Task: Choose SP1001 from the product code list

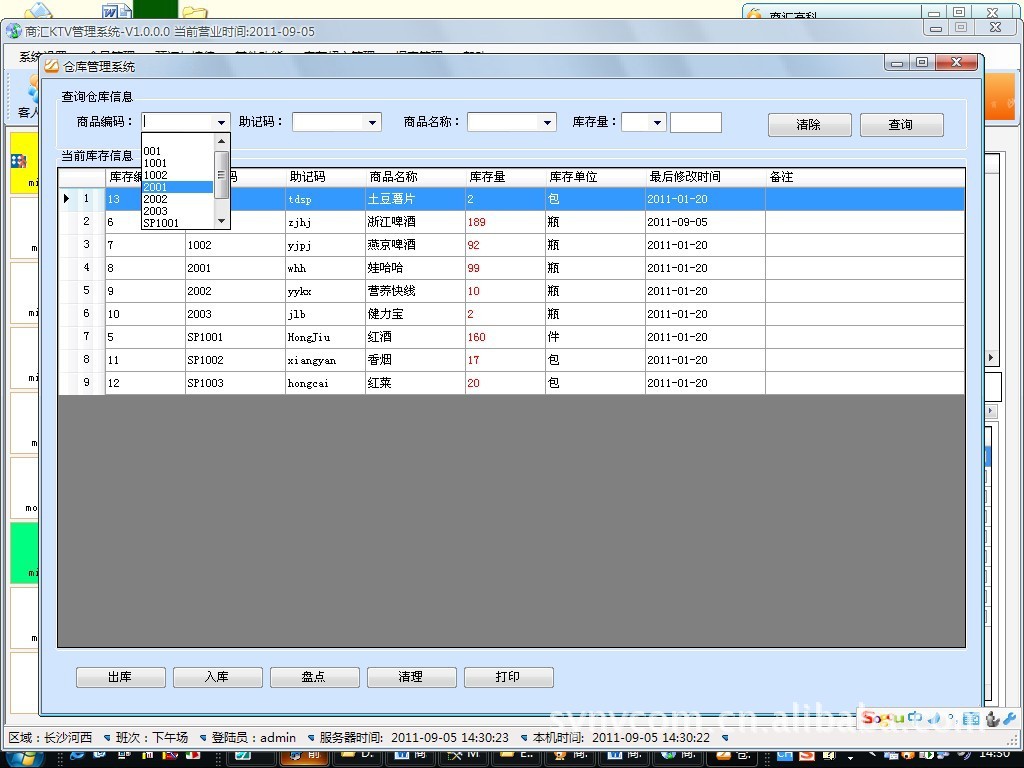Action: [x=162, y=223]
